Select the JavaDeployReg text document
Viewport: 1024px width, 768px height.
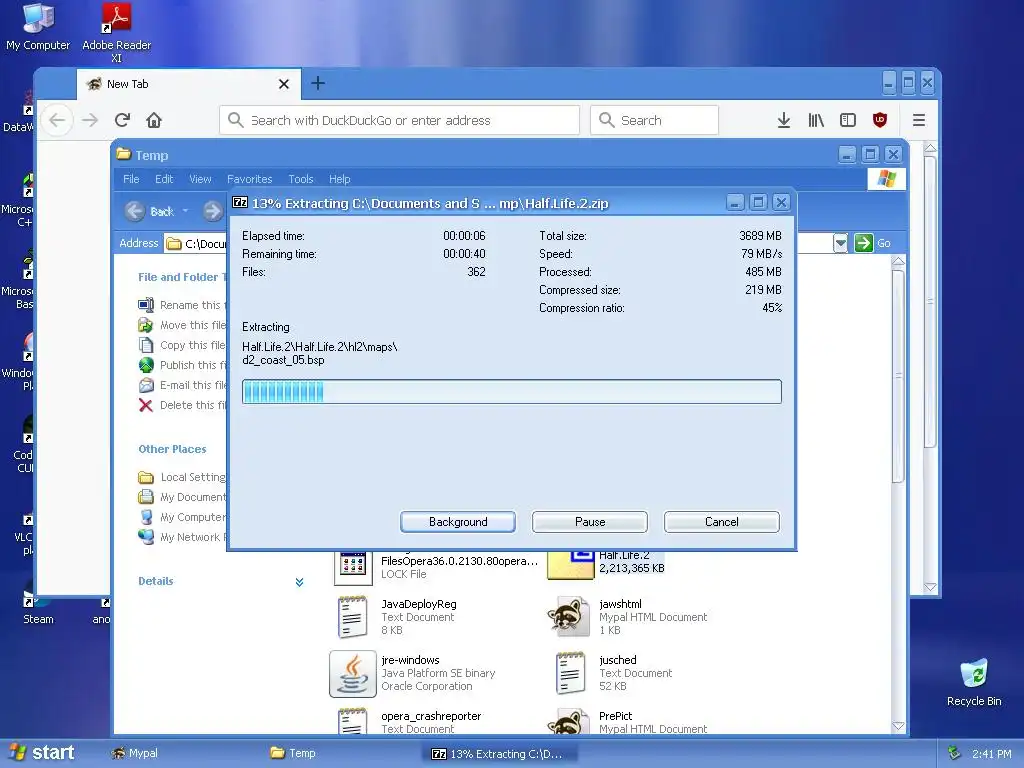(398, 616)
